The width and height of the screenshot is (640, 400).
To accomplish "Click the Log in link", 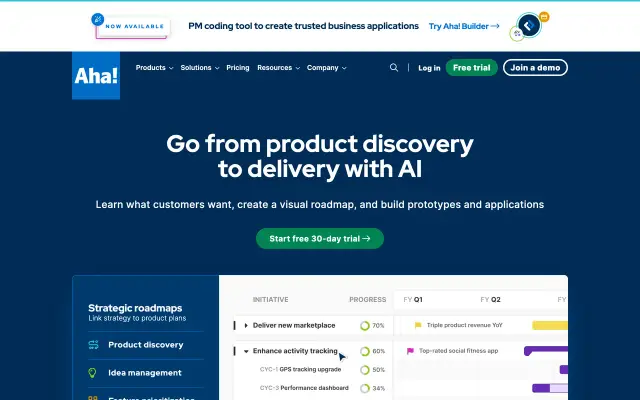I will 429,68.
